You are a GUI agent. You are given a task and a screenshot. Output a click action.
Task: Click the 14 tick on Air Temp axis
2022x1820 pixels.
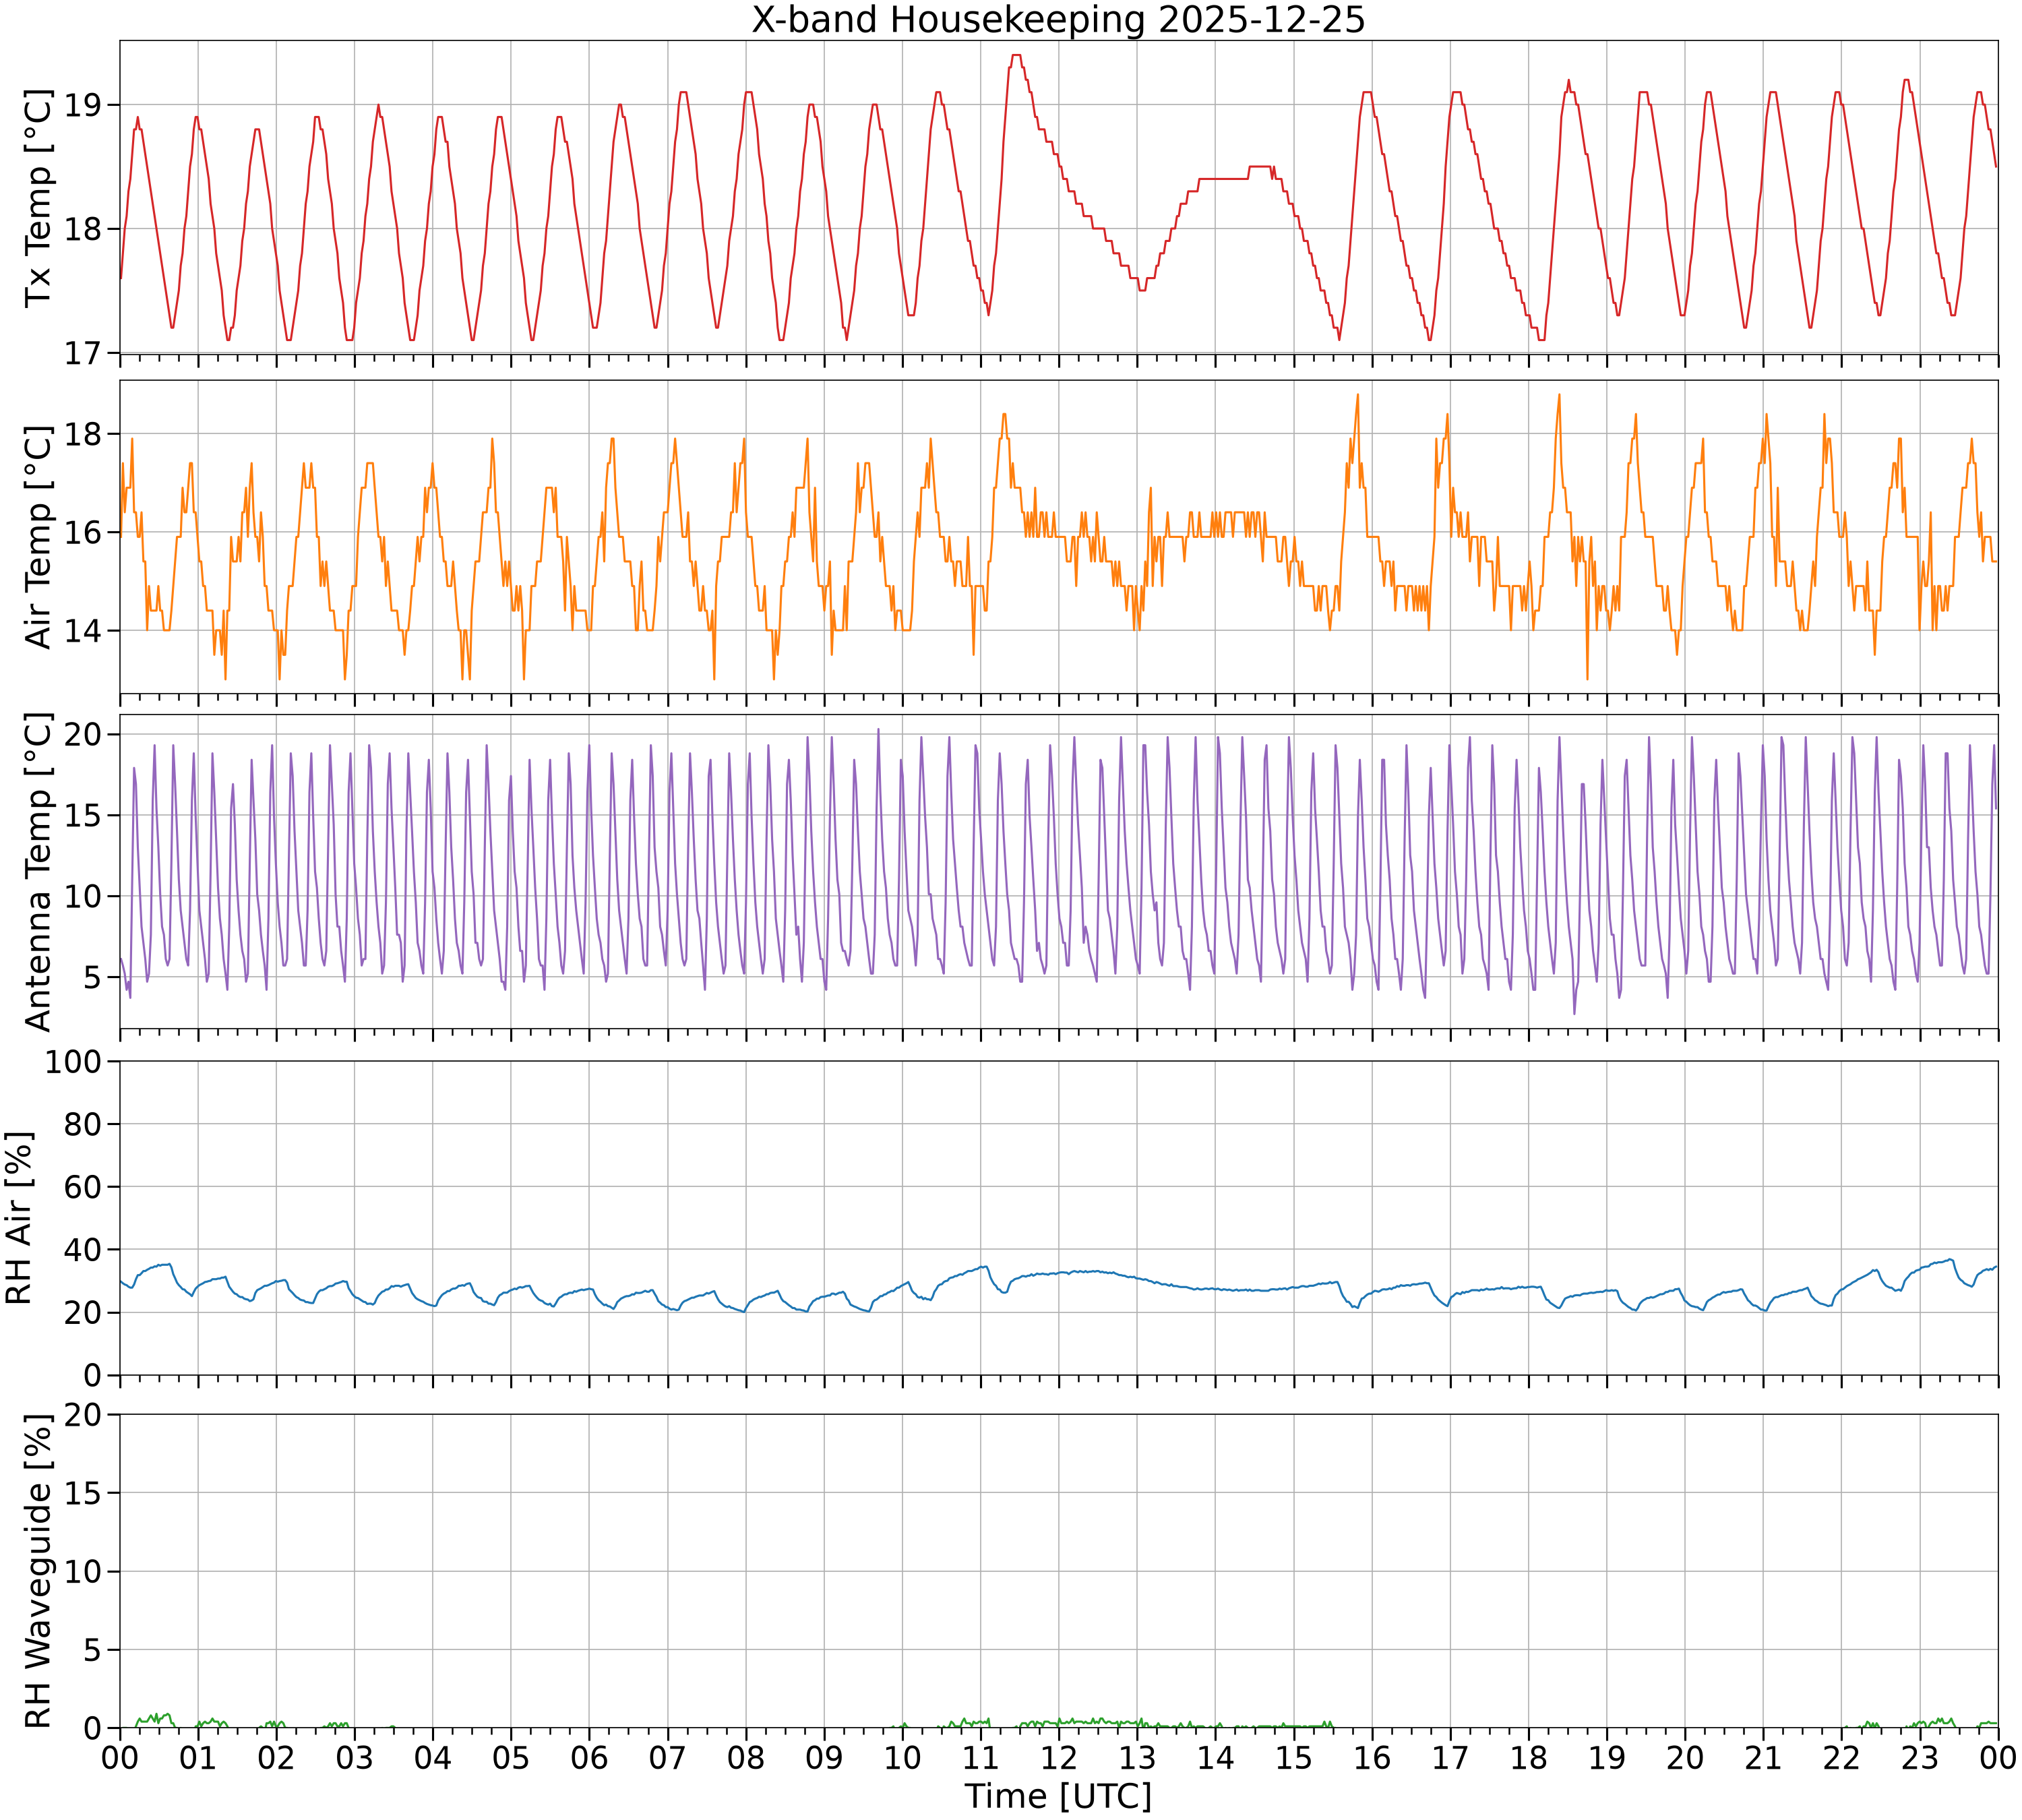[x=83, y=631]
